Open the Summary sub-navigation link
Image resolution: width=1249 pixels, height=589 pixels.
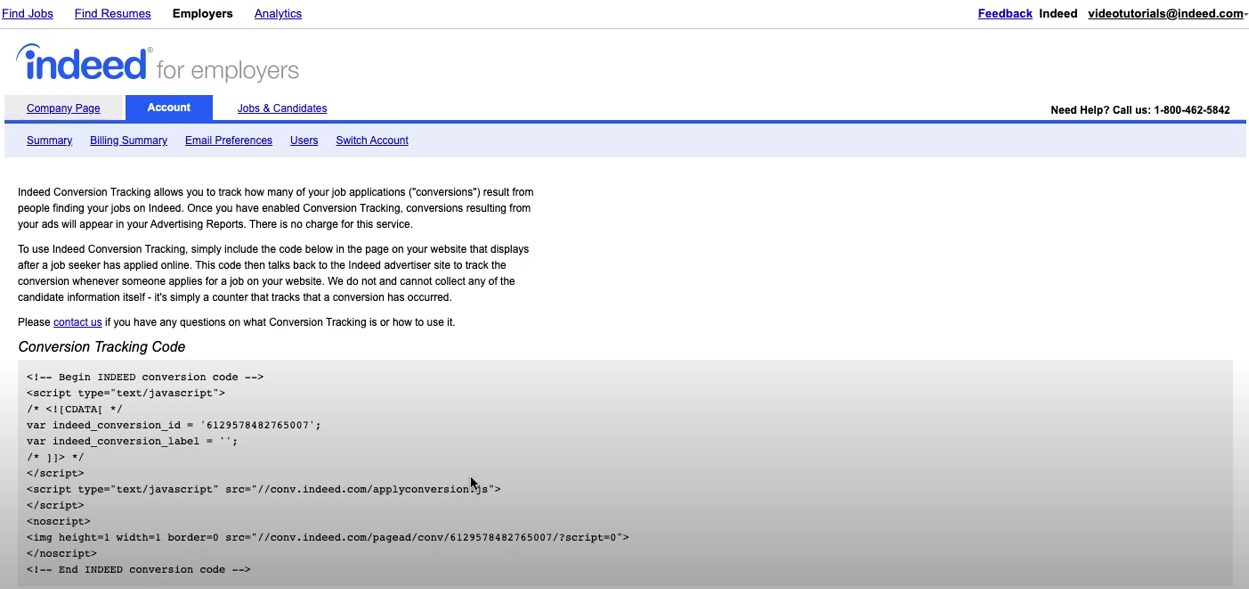tap(49, 141)
